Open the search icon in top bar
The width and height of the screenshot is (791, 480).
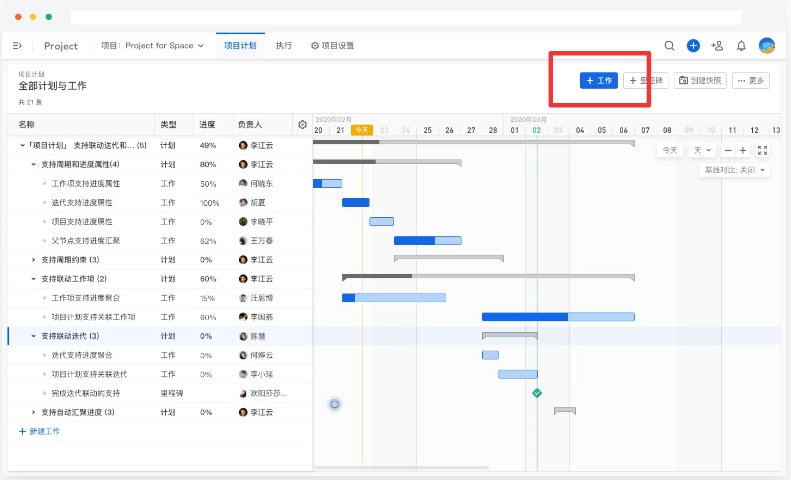point(670,46)
